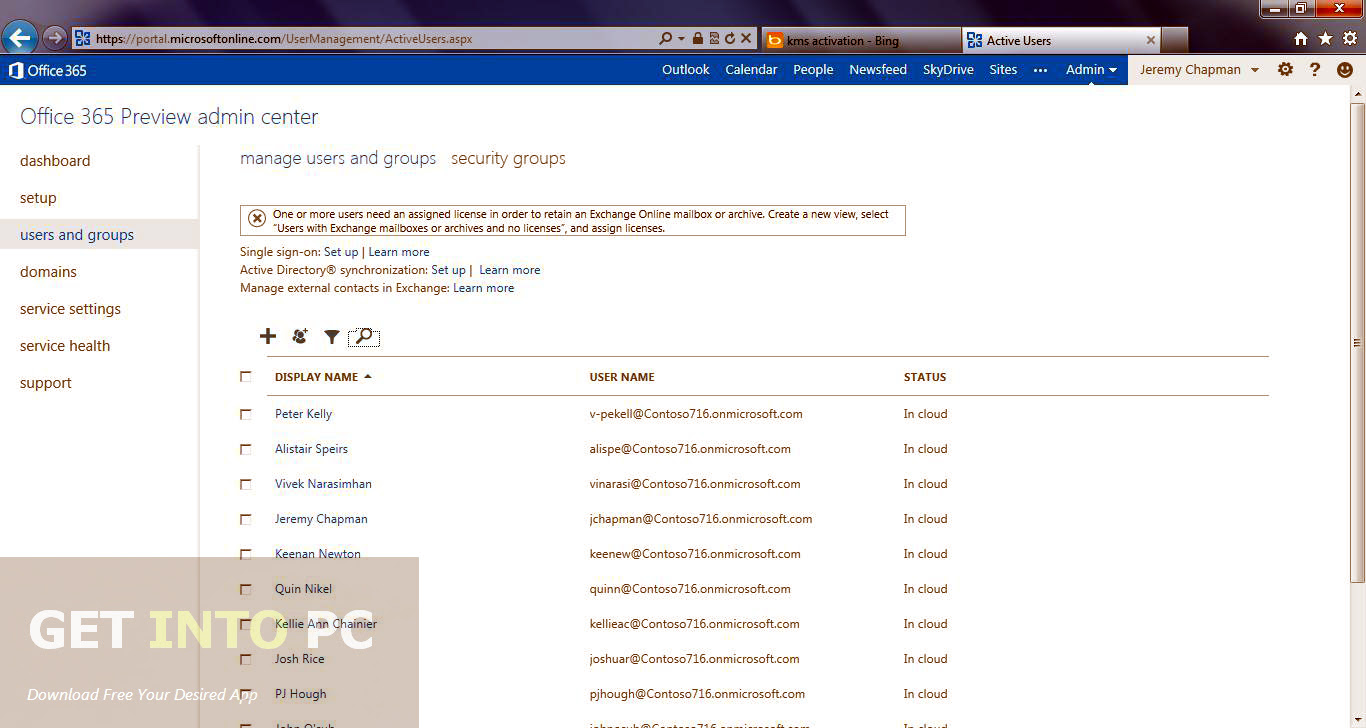This screenshot has width=1366, height=728.
Task: Click Learn more for Active Directory synchronization
Action: tap(510, 270)
